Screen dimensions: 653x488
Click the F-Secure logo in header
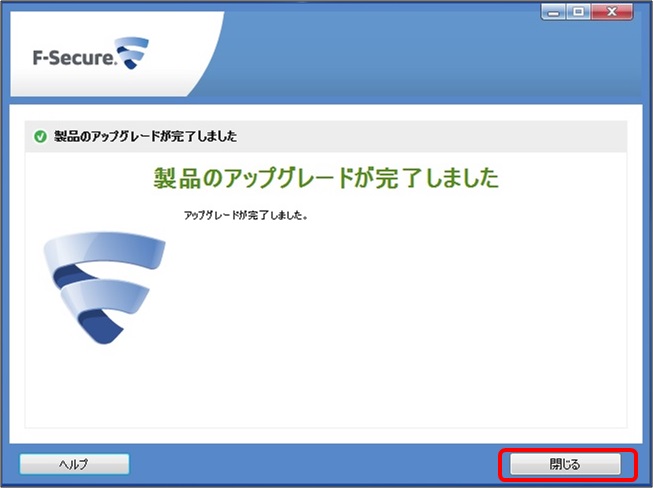click(x=91, y=54)
